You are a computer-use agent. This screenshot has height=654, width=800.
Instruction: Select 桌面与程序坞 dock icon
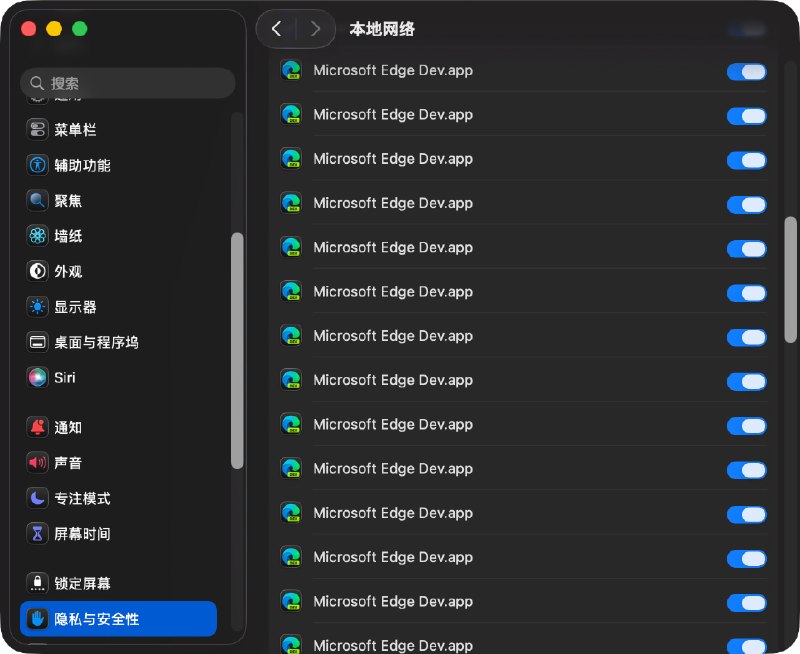(37, 342)
